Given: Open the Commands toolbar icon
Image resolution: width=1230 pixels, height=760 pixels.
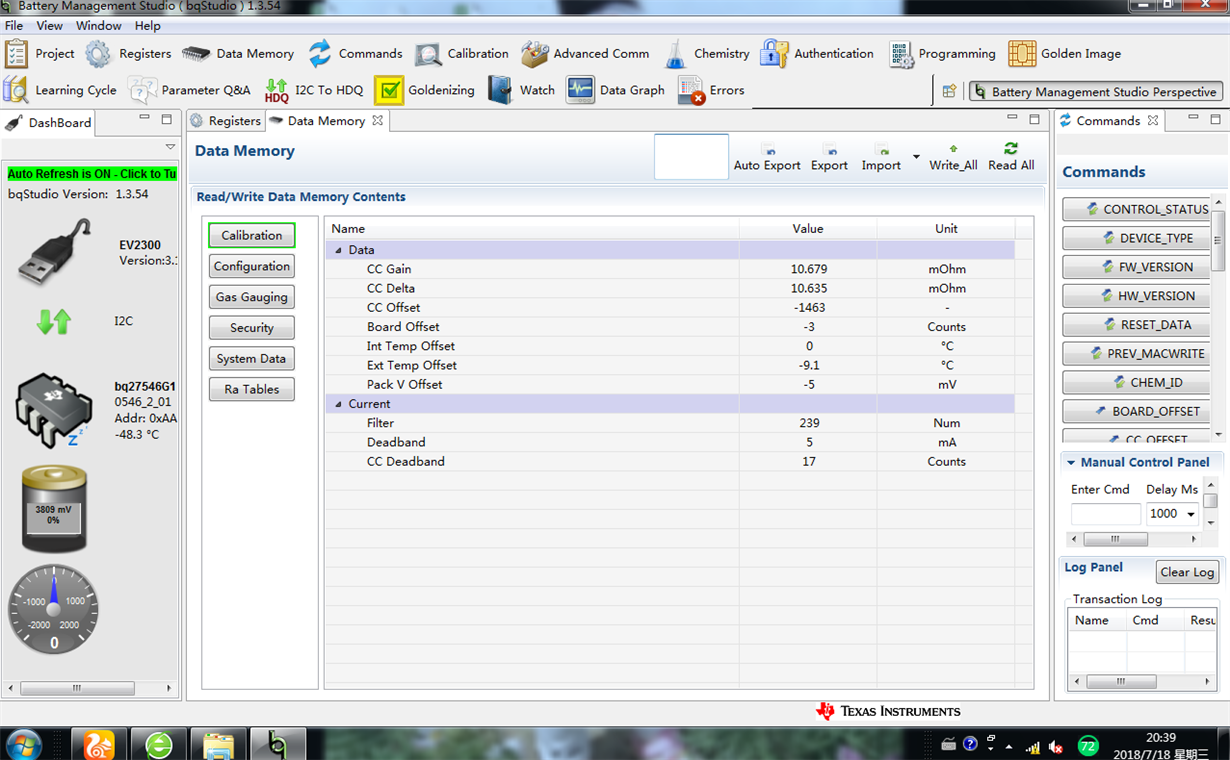Looking at the screenshot, I should 355,54.
